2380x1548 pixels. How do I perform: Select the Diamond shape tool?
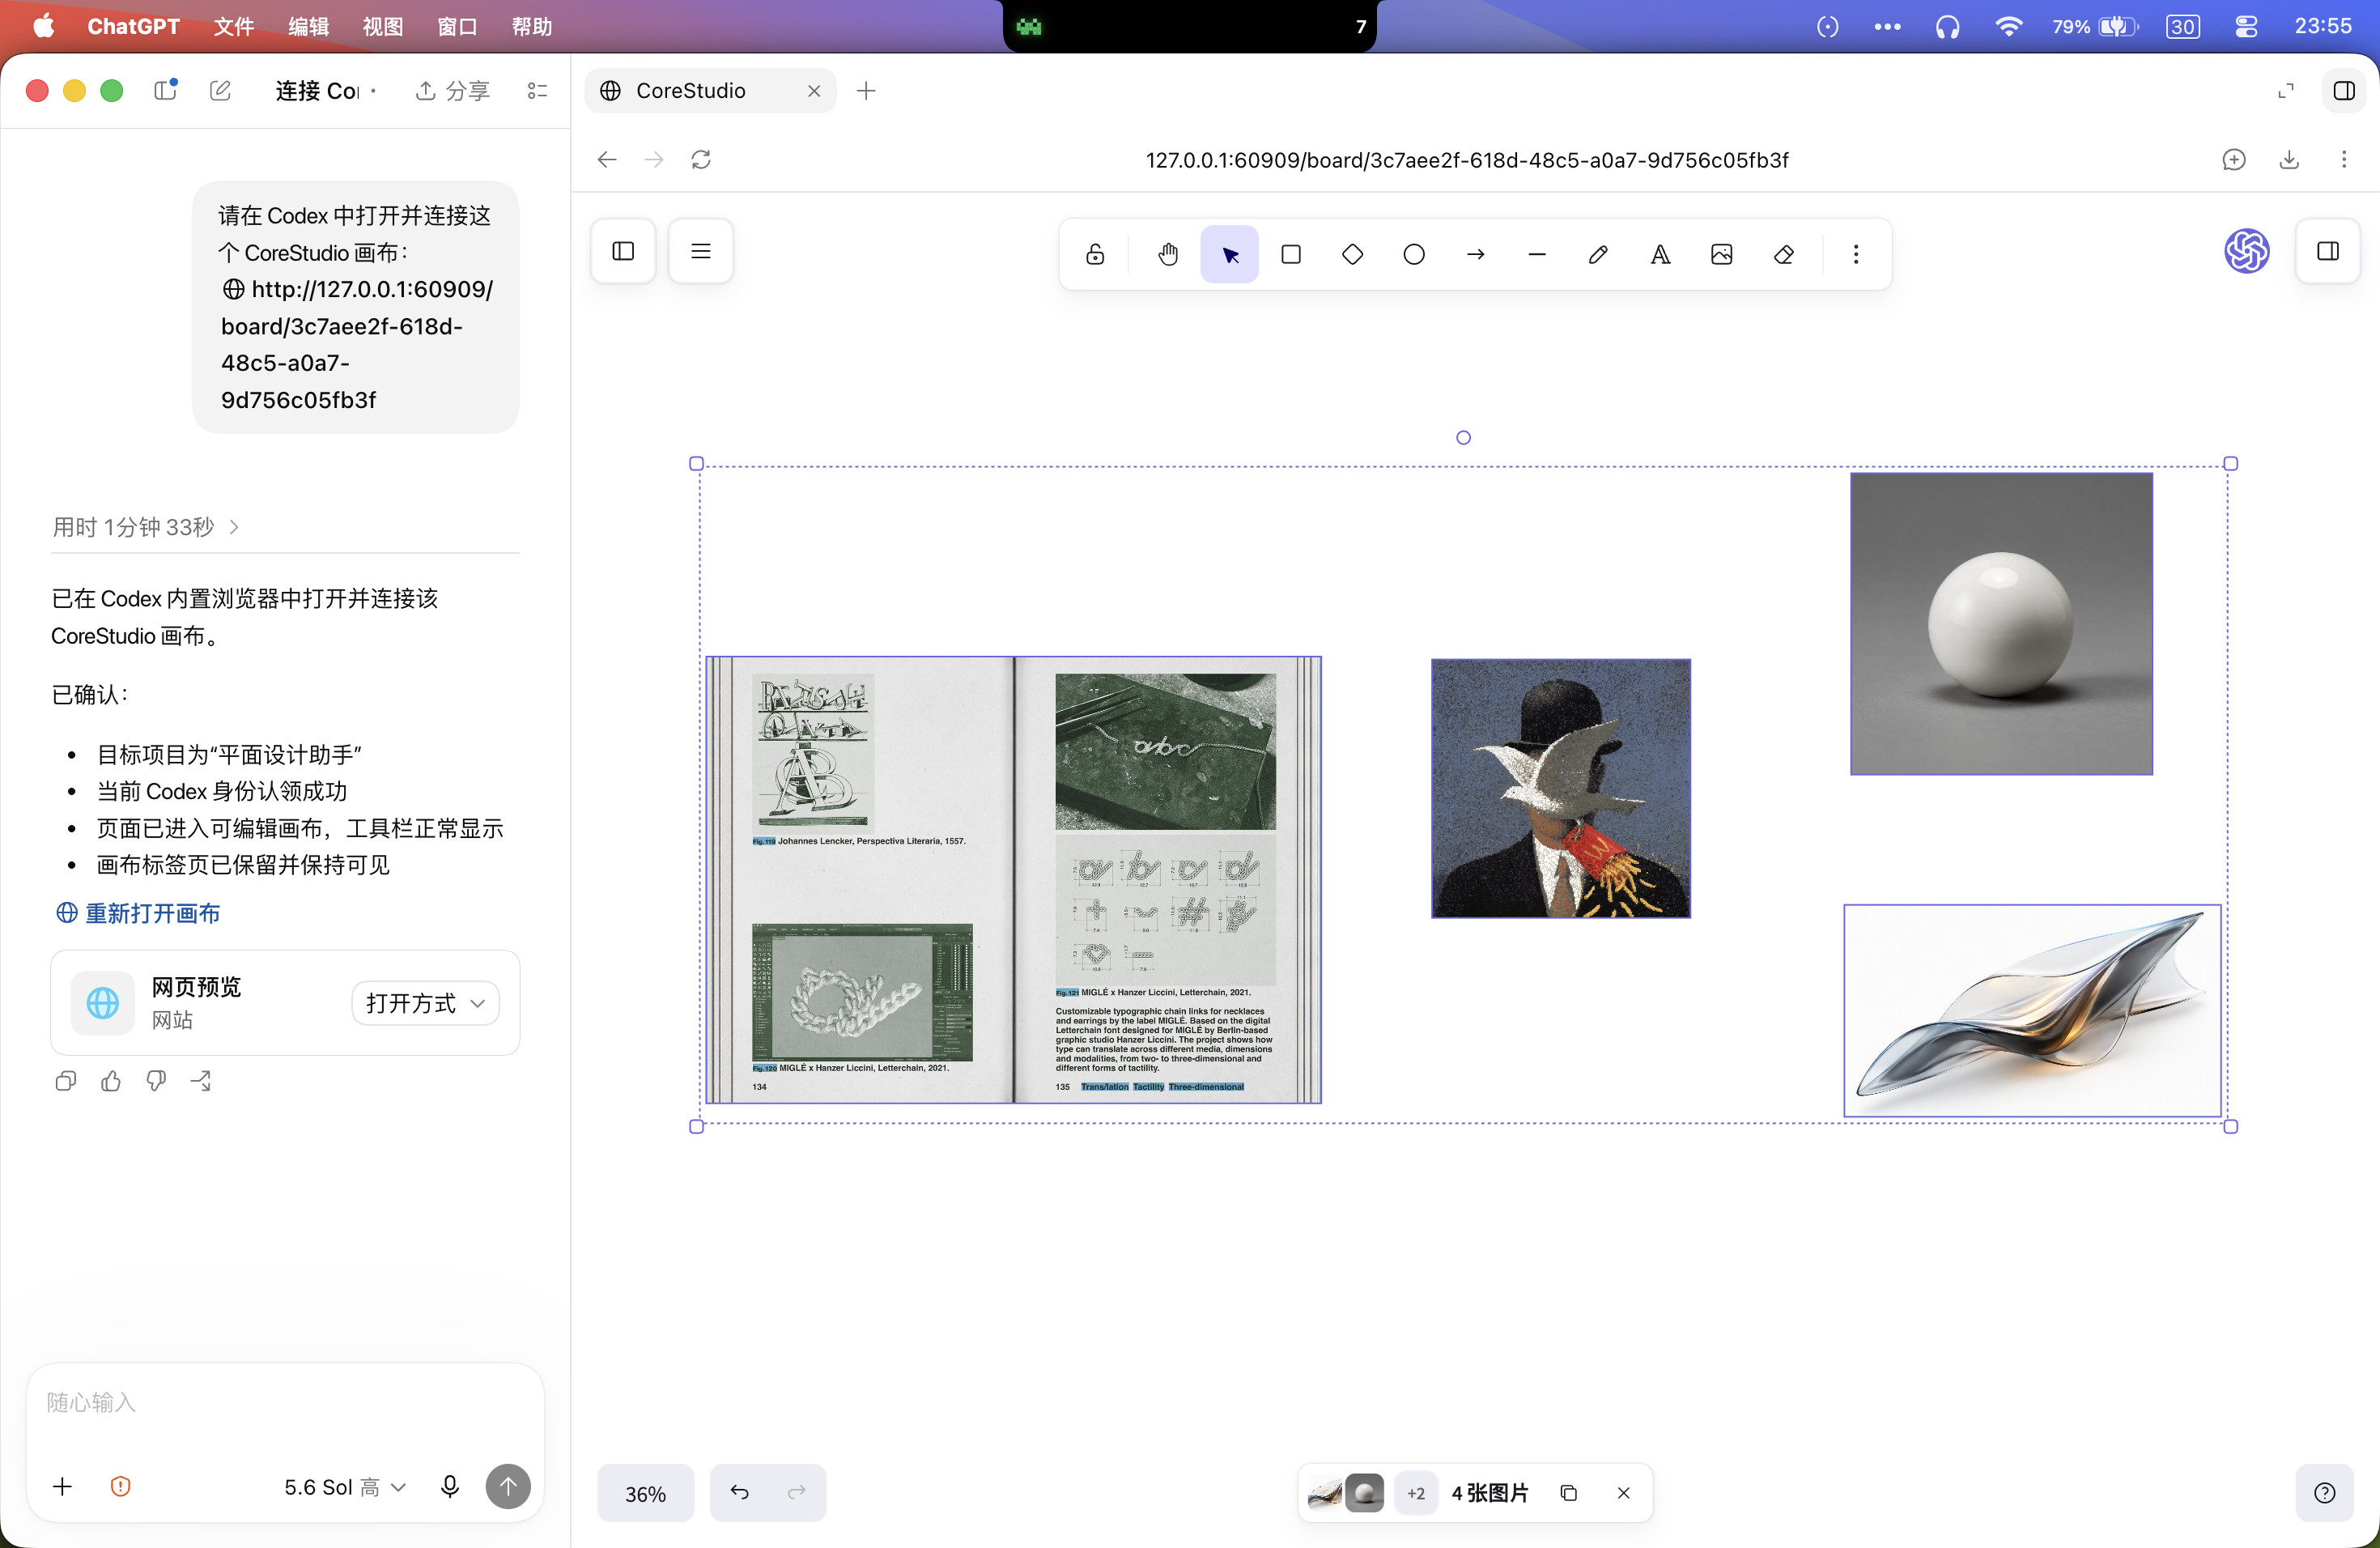click(1353, 255)
